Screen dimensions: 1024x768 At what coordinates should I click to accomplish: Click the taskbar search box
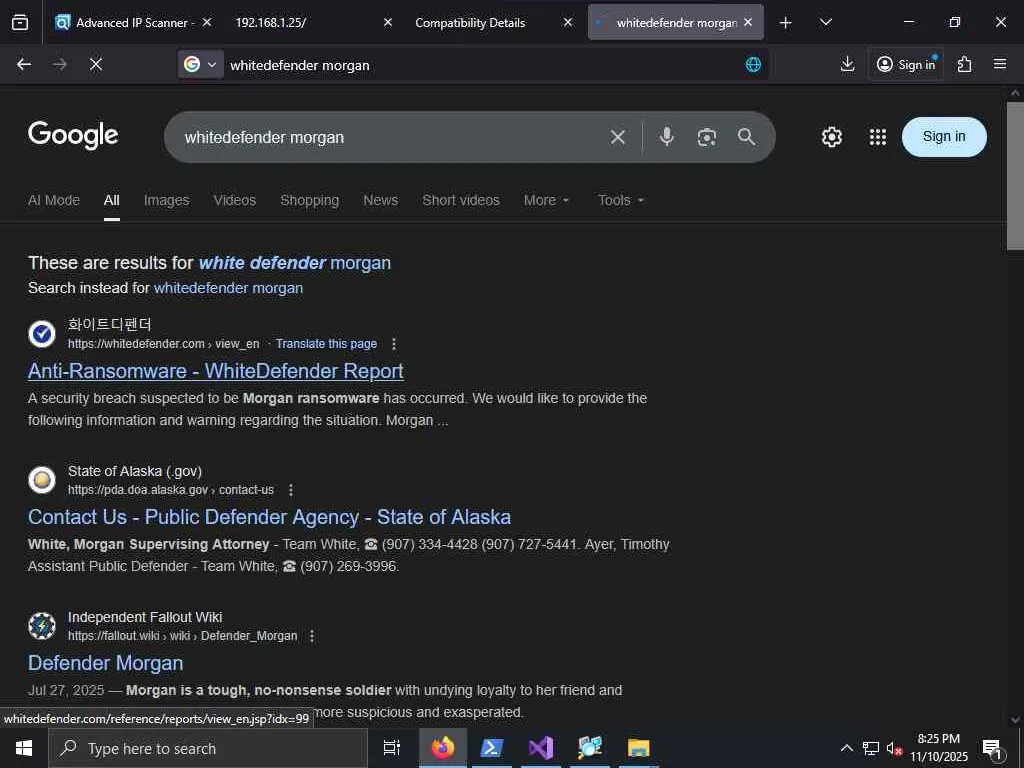pos(208,748)
